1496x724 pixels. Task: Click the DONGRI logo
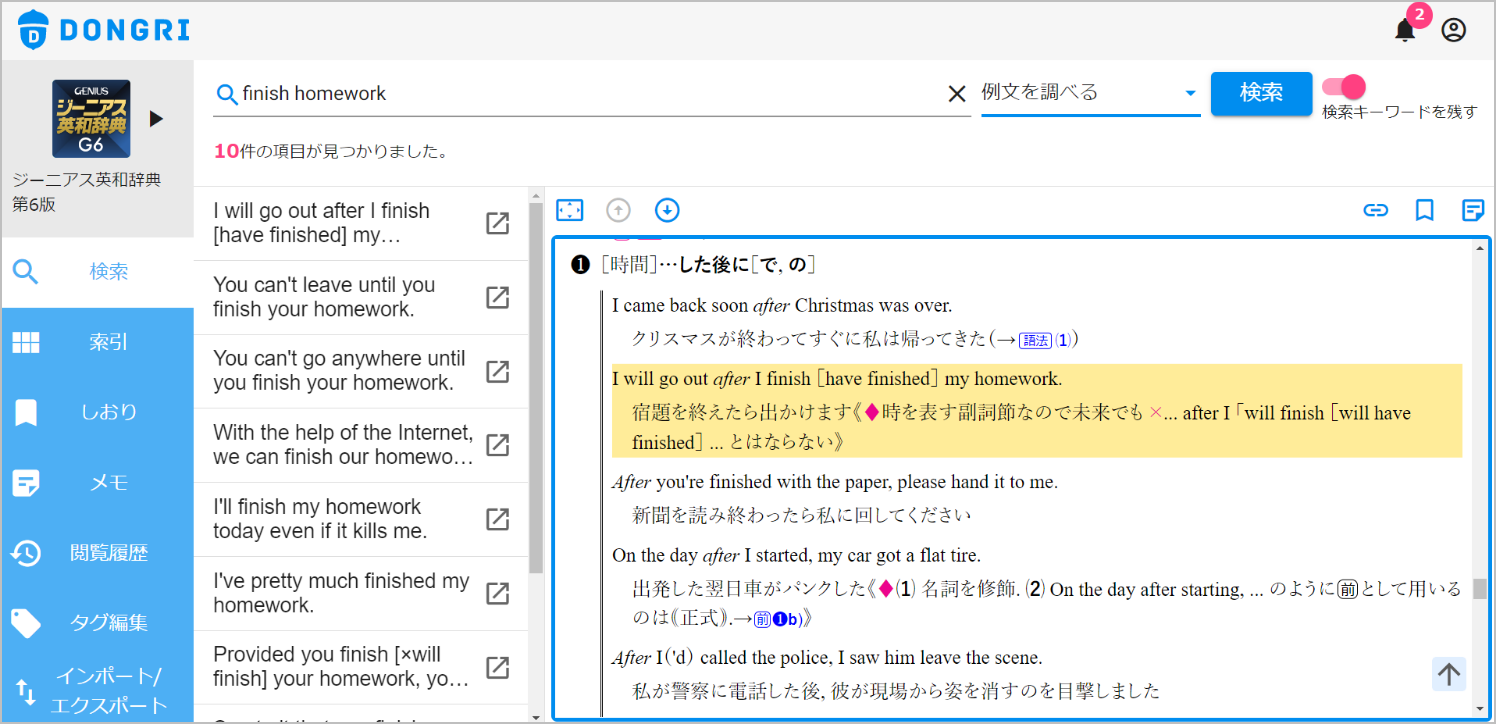click(104, 30)
